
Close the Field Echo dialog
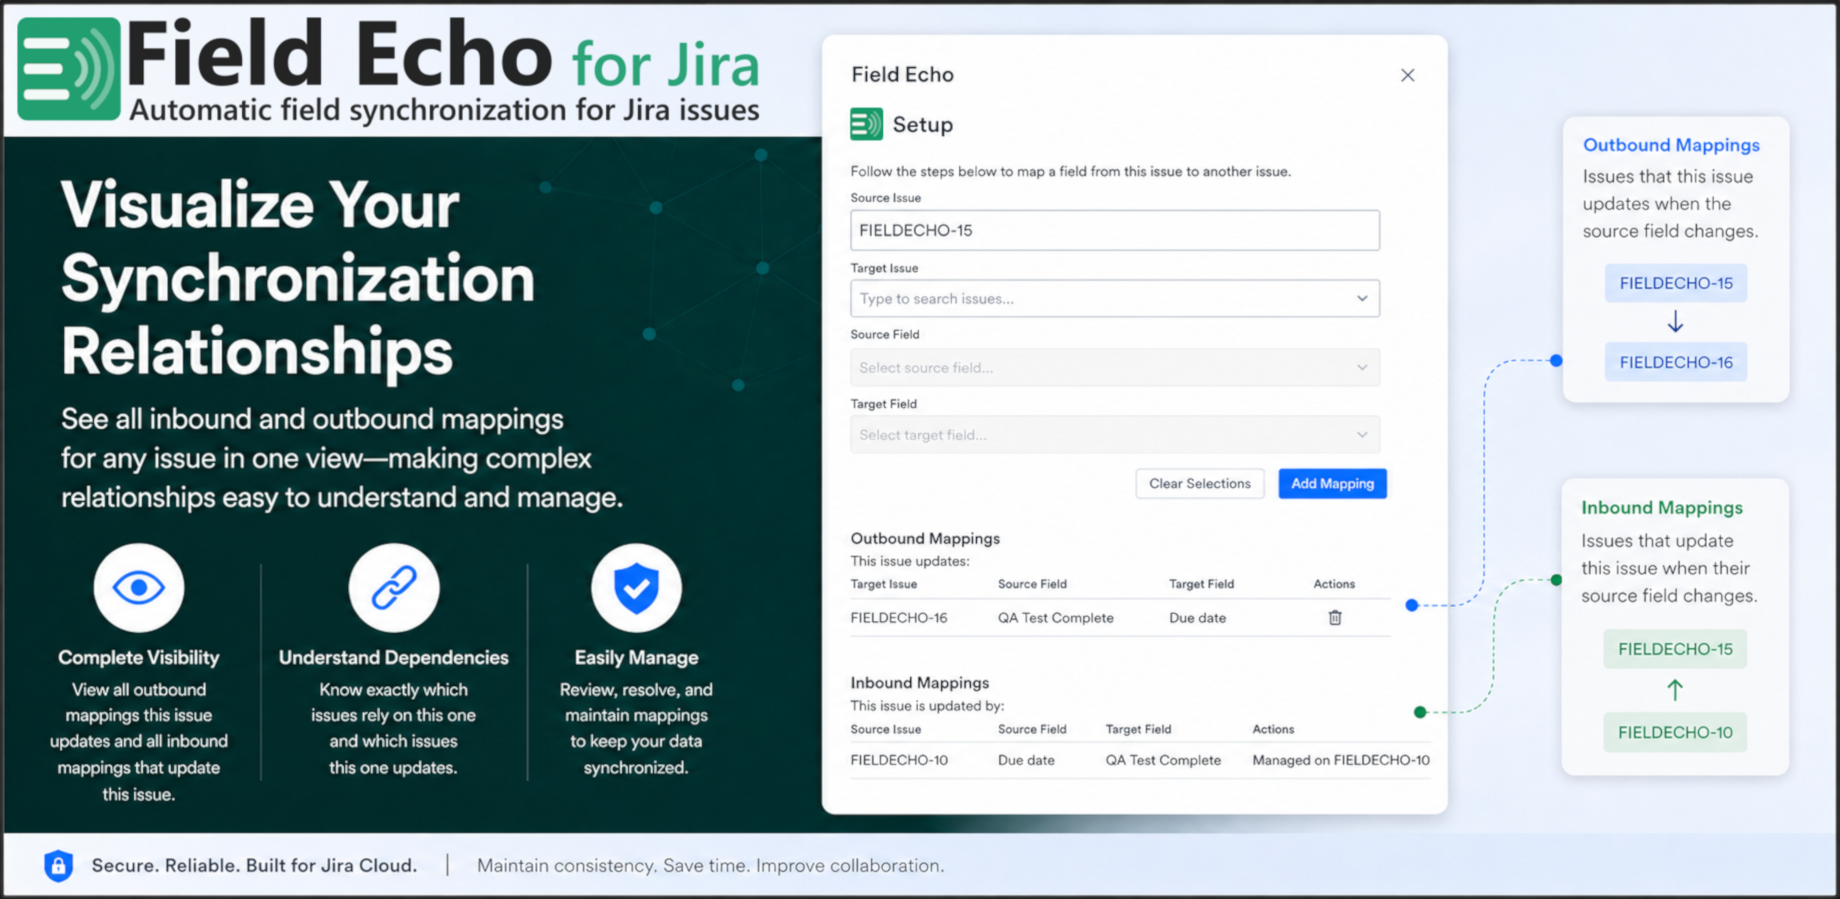pyautogui.click(x=1407, y=75)
